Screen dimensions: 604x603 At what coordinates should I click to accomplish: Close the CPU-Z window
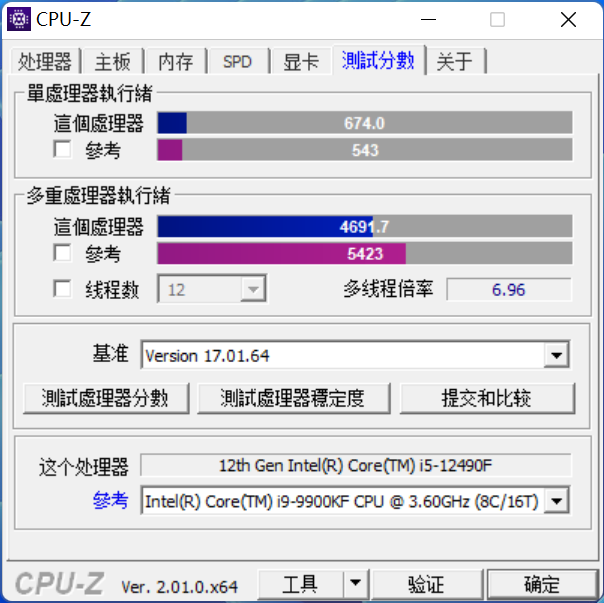tap(568, 19)
